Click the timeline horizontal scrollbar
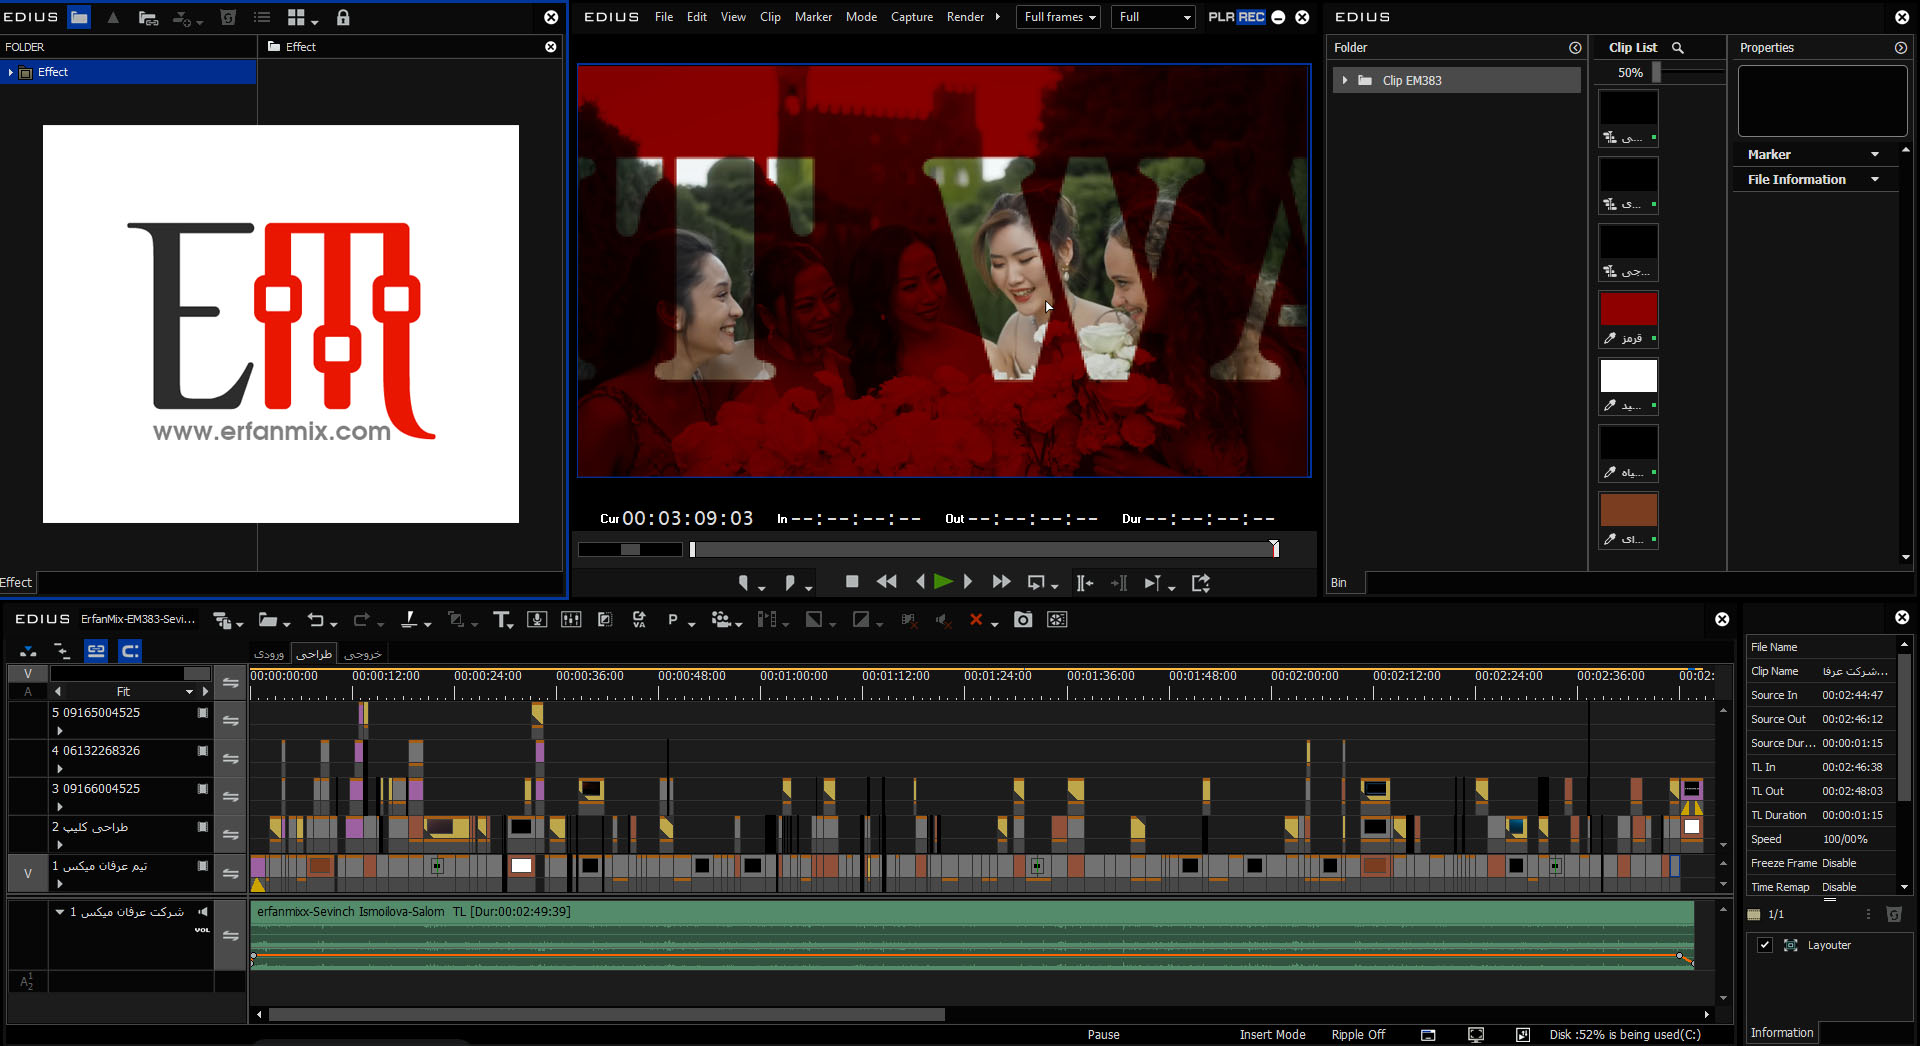1920x1046 pixels. pyautogui.click(x=606, y=1015)
